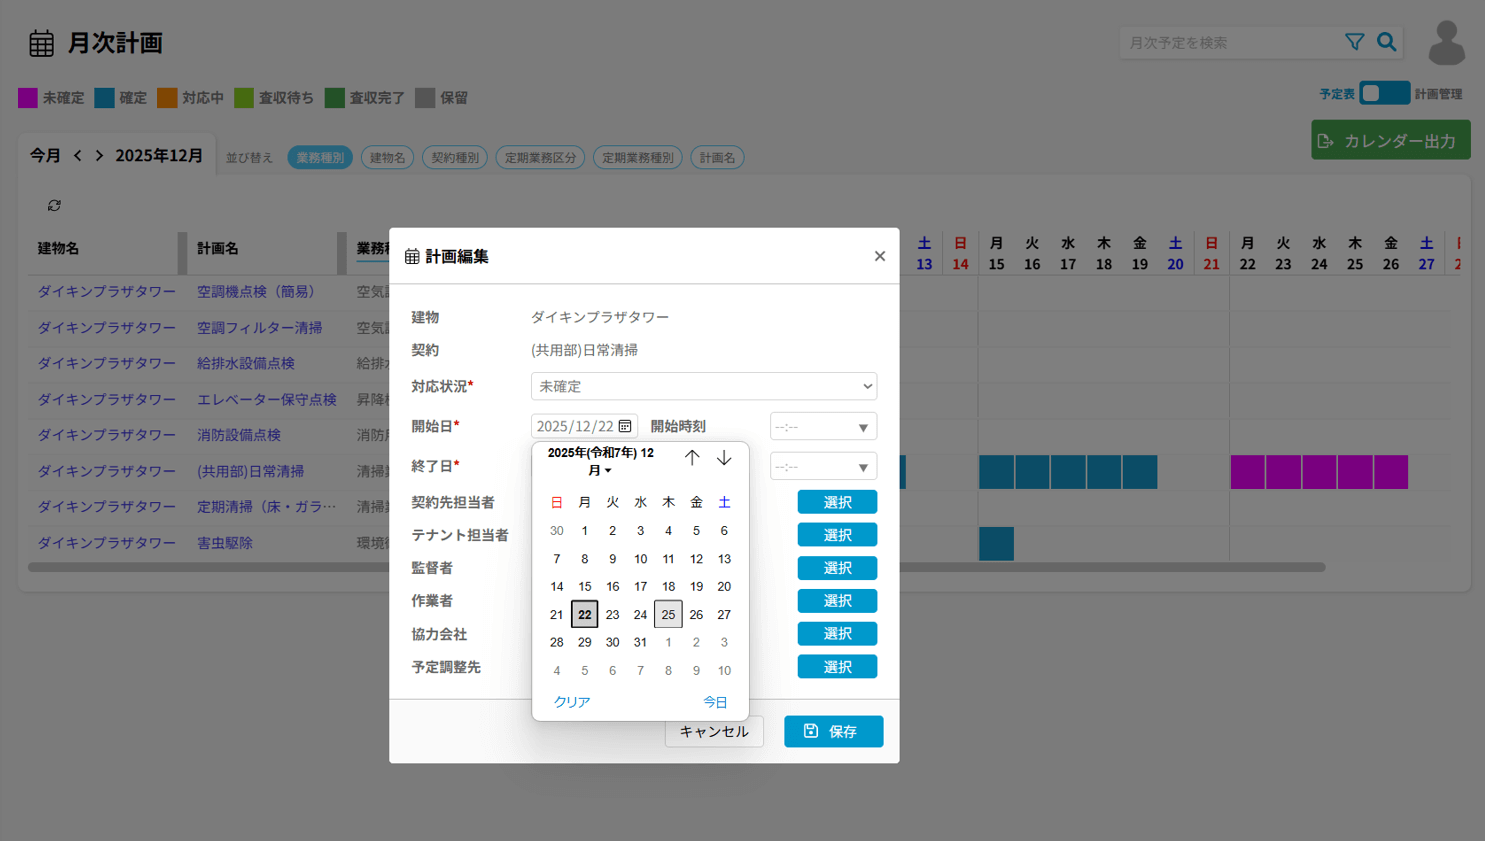Open the user profile avatar

coord(1446,44)
